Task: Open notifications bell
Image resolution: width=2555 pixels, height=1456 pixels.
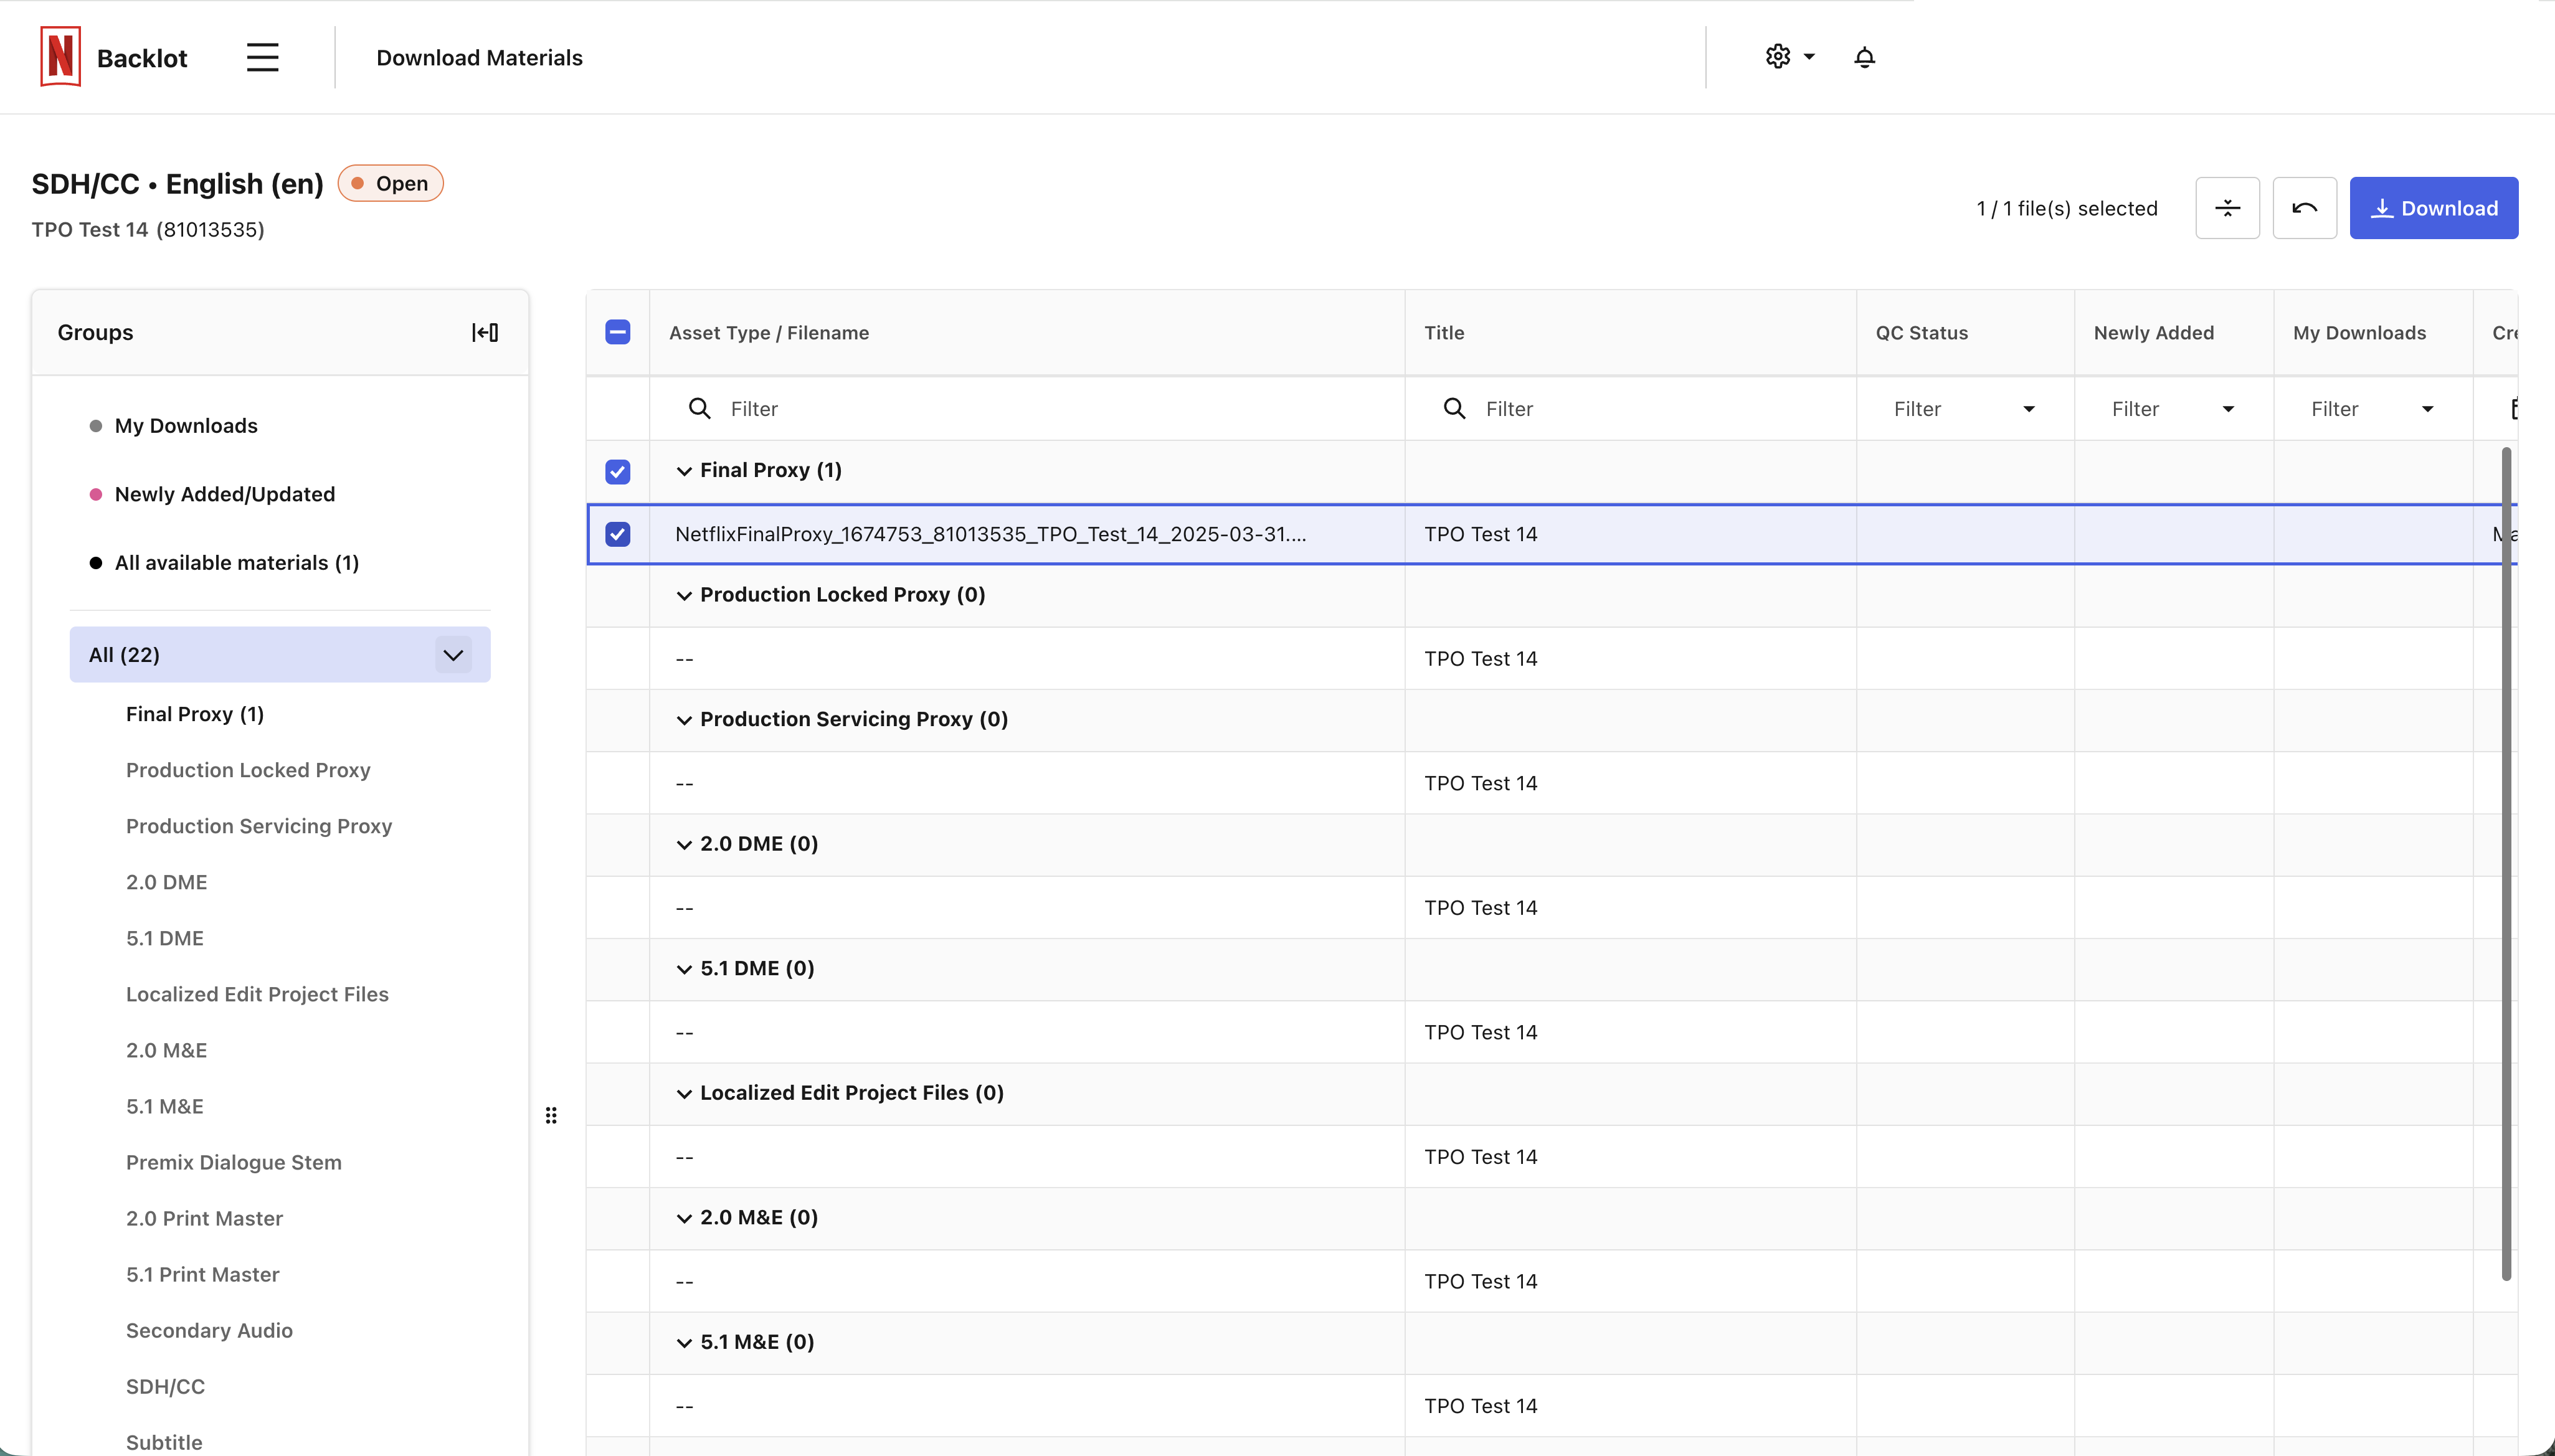Action: [x=1864, y=57]
